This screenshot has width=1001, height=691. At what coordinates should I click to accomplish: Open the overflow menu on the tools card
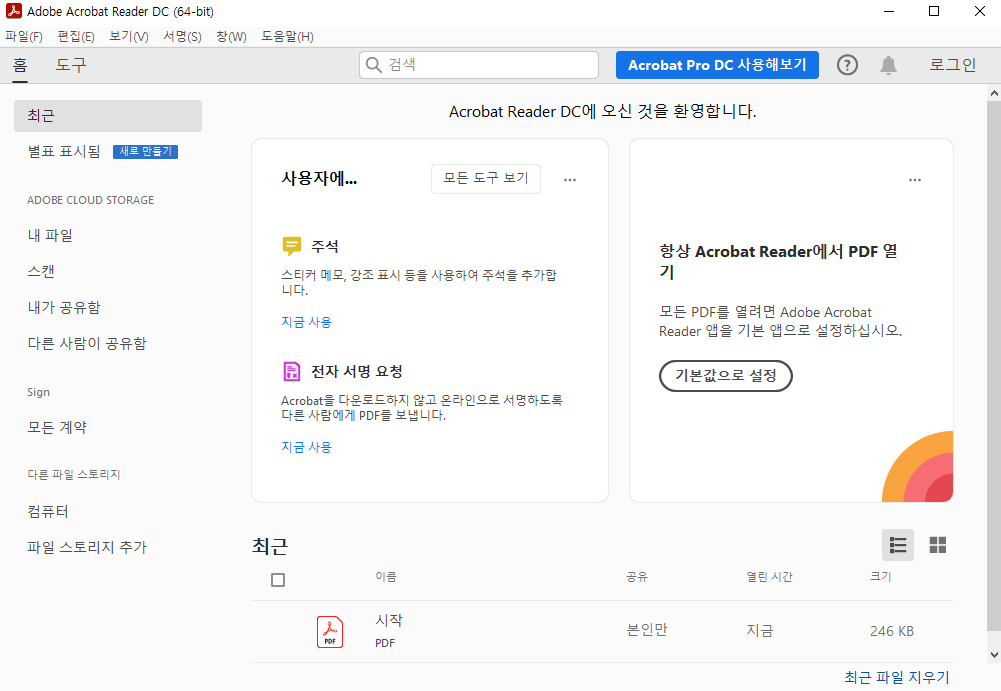pyautogui.click(x=569, y=179)
